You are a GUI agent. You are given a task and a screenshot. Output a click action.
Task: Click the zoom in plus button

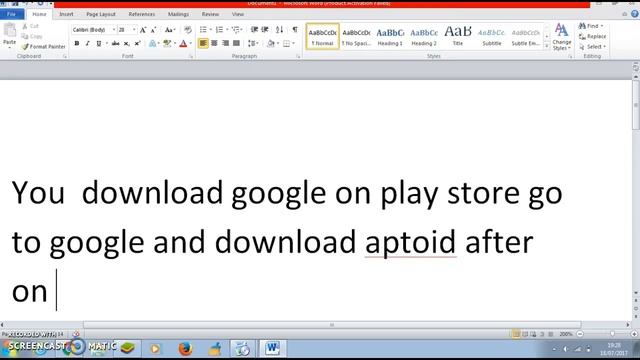pos(634,334)
